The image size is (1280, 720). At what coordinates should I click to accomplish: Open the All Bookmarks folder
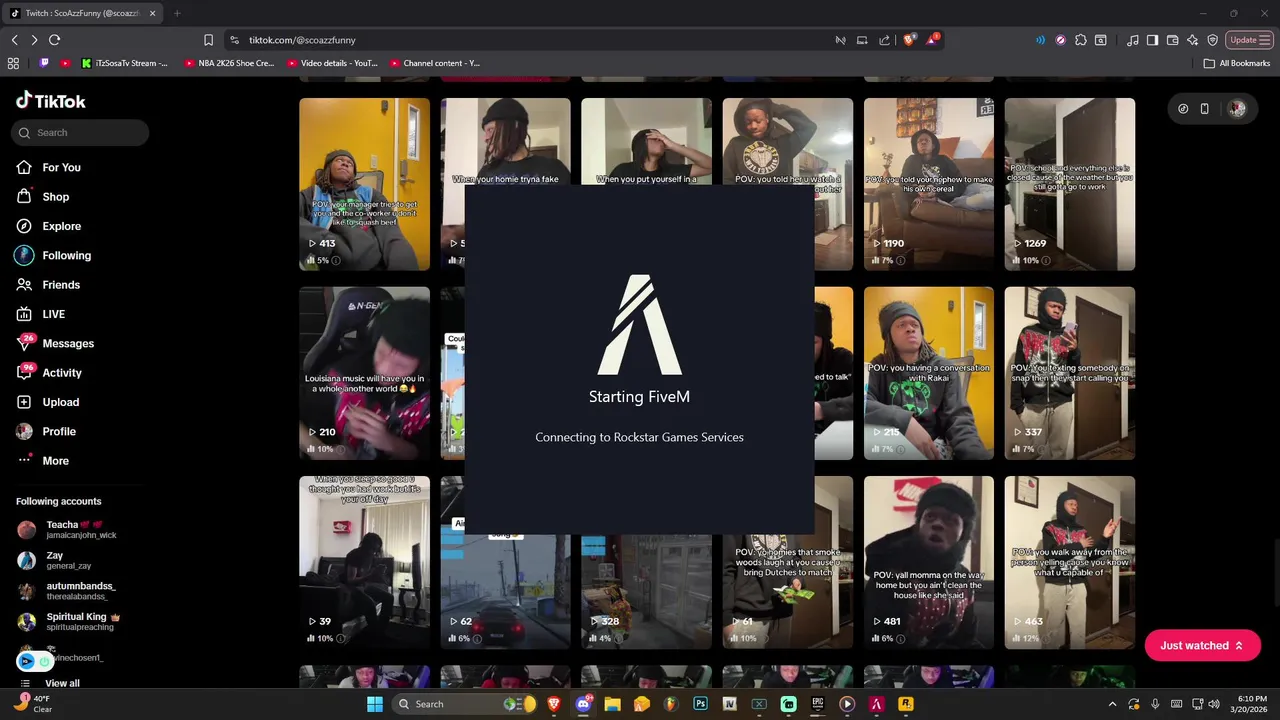coord(1237,63)
